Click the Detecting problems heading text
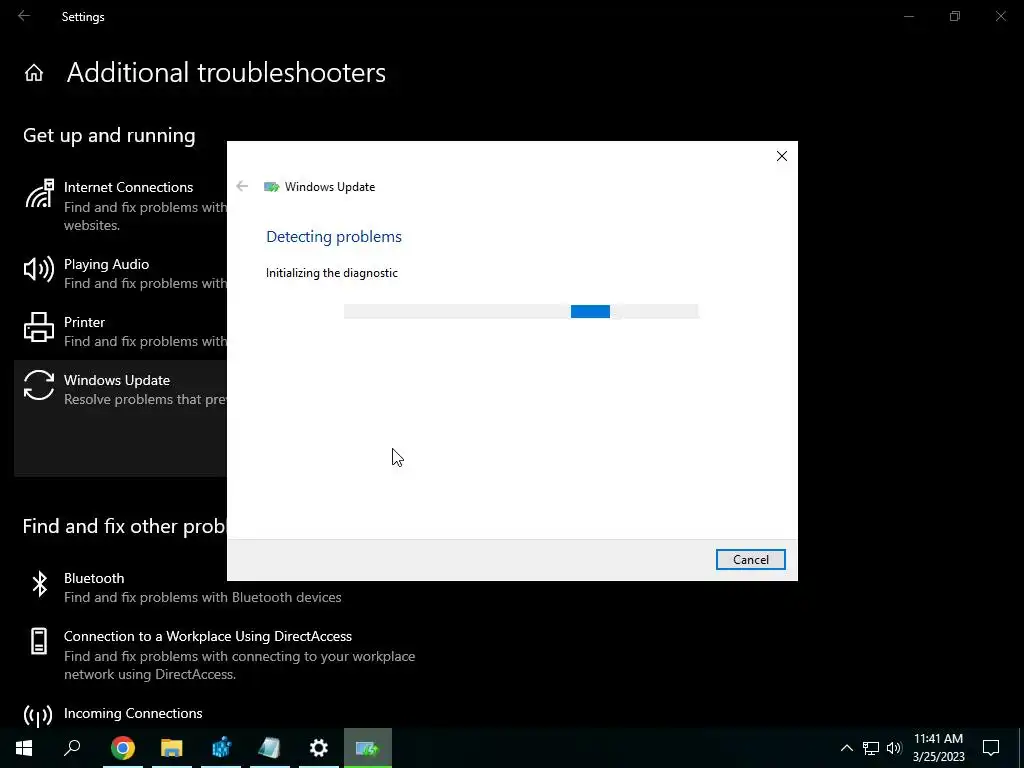Screen dimensions: 1024x768 coord(334,236)
